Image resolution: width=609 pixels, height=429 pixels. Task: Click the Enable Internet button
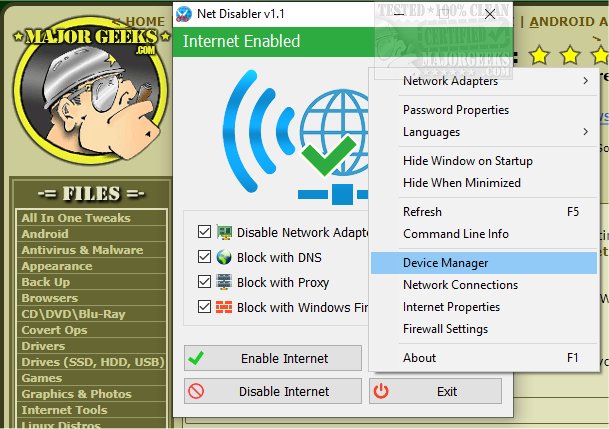(273, 358)
